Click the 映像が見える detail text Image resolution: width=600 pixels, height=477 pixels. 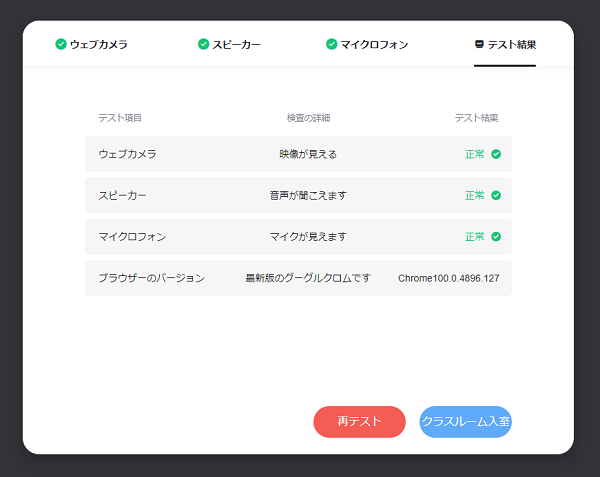pyautogui.click(x=308, y=154)
